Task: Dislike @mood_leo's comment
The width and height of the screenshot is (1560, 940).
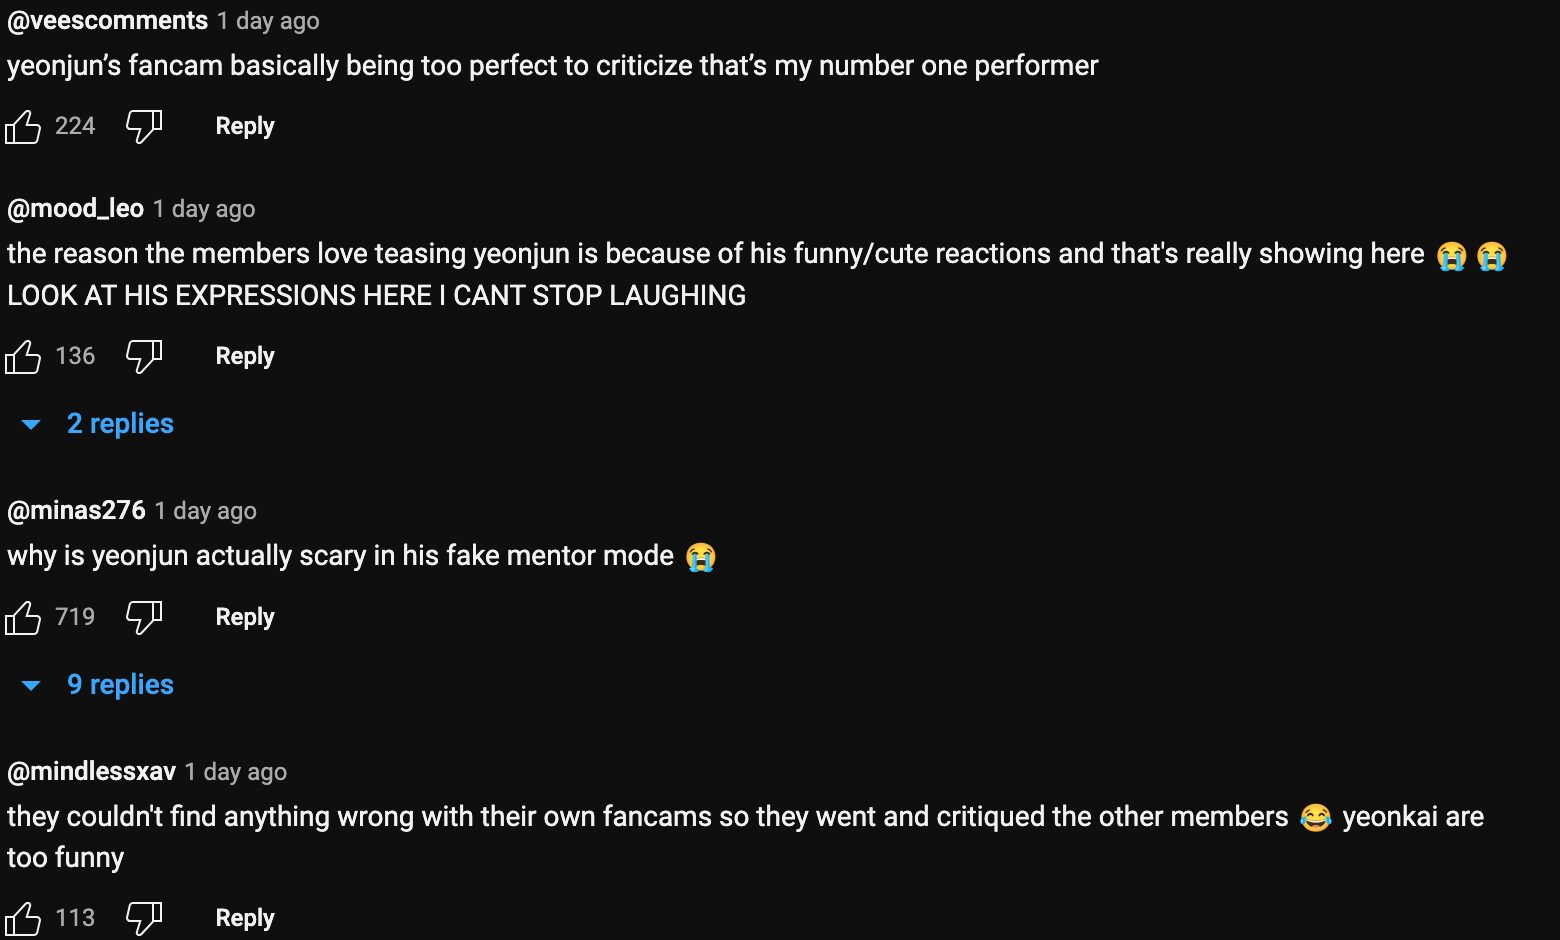Action: pos(143,356)
